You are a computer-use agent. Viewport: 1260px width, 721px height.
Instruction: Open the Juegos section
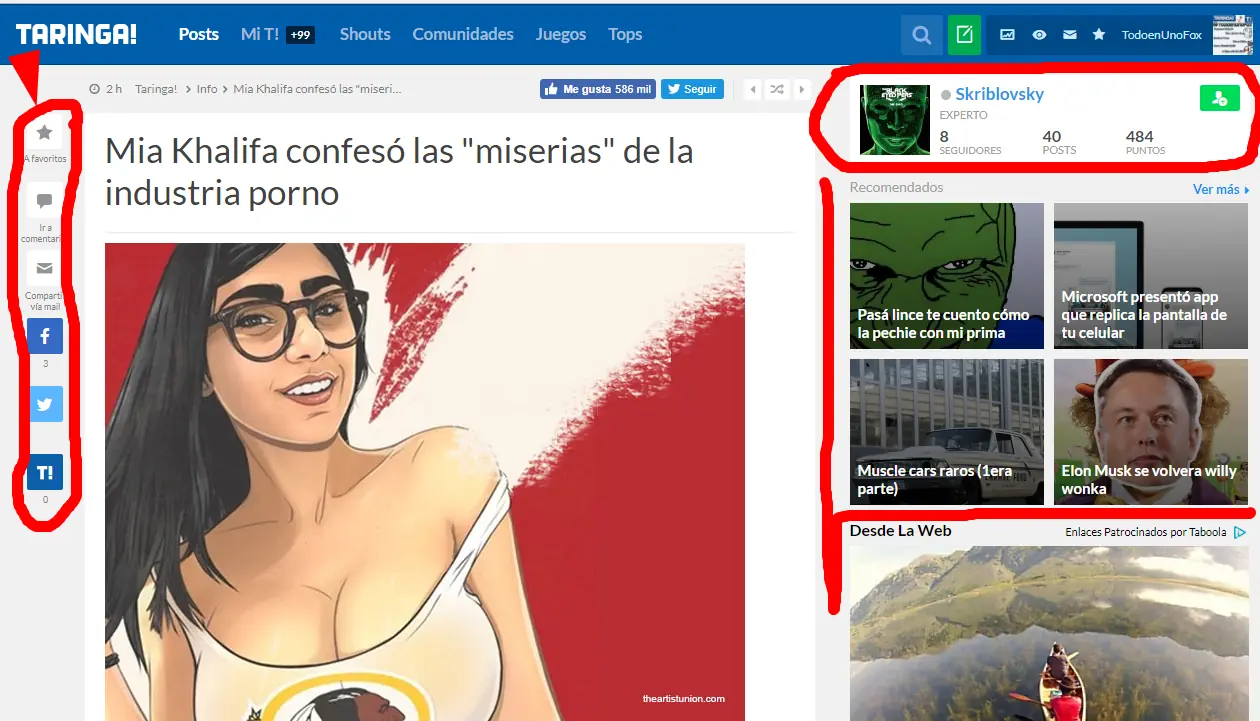(x=561, y=34)
